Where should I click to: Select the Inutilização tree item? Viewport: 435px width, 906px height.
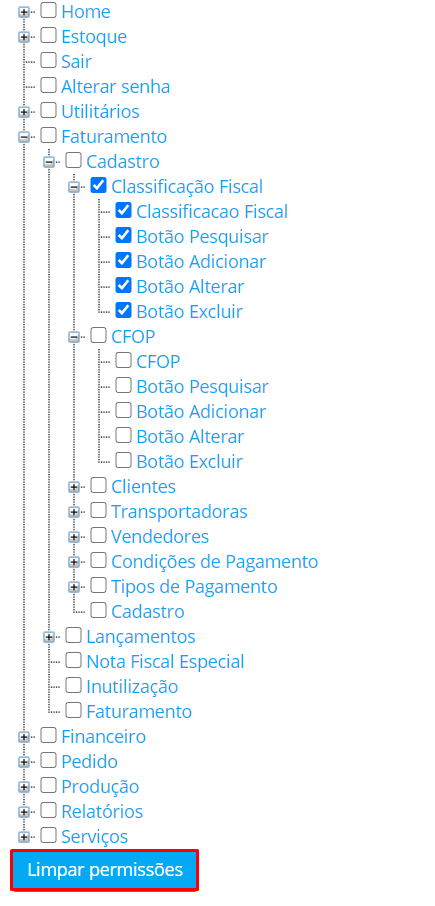pos(132,687)
